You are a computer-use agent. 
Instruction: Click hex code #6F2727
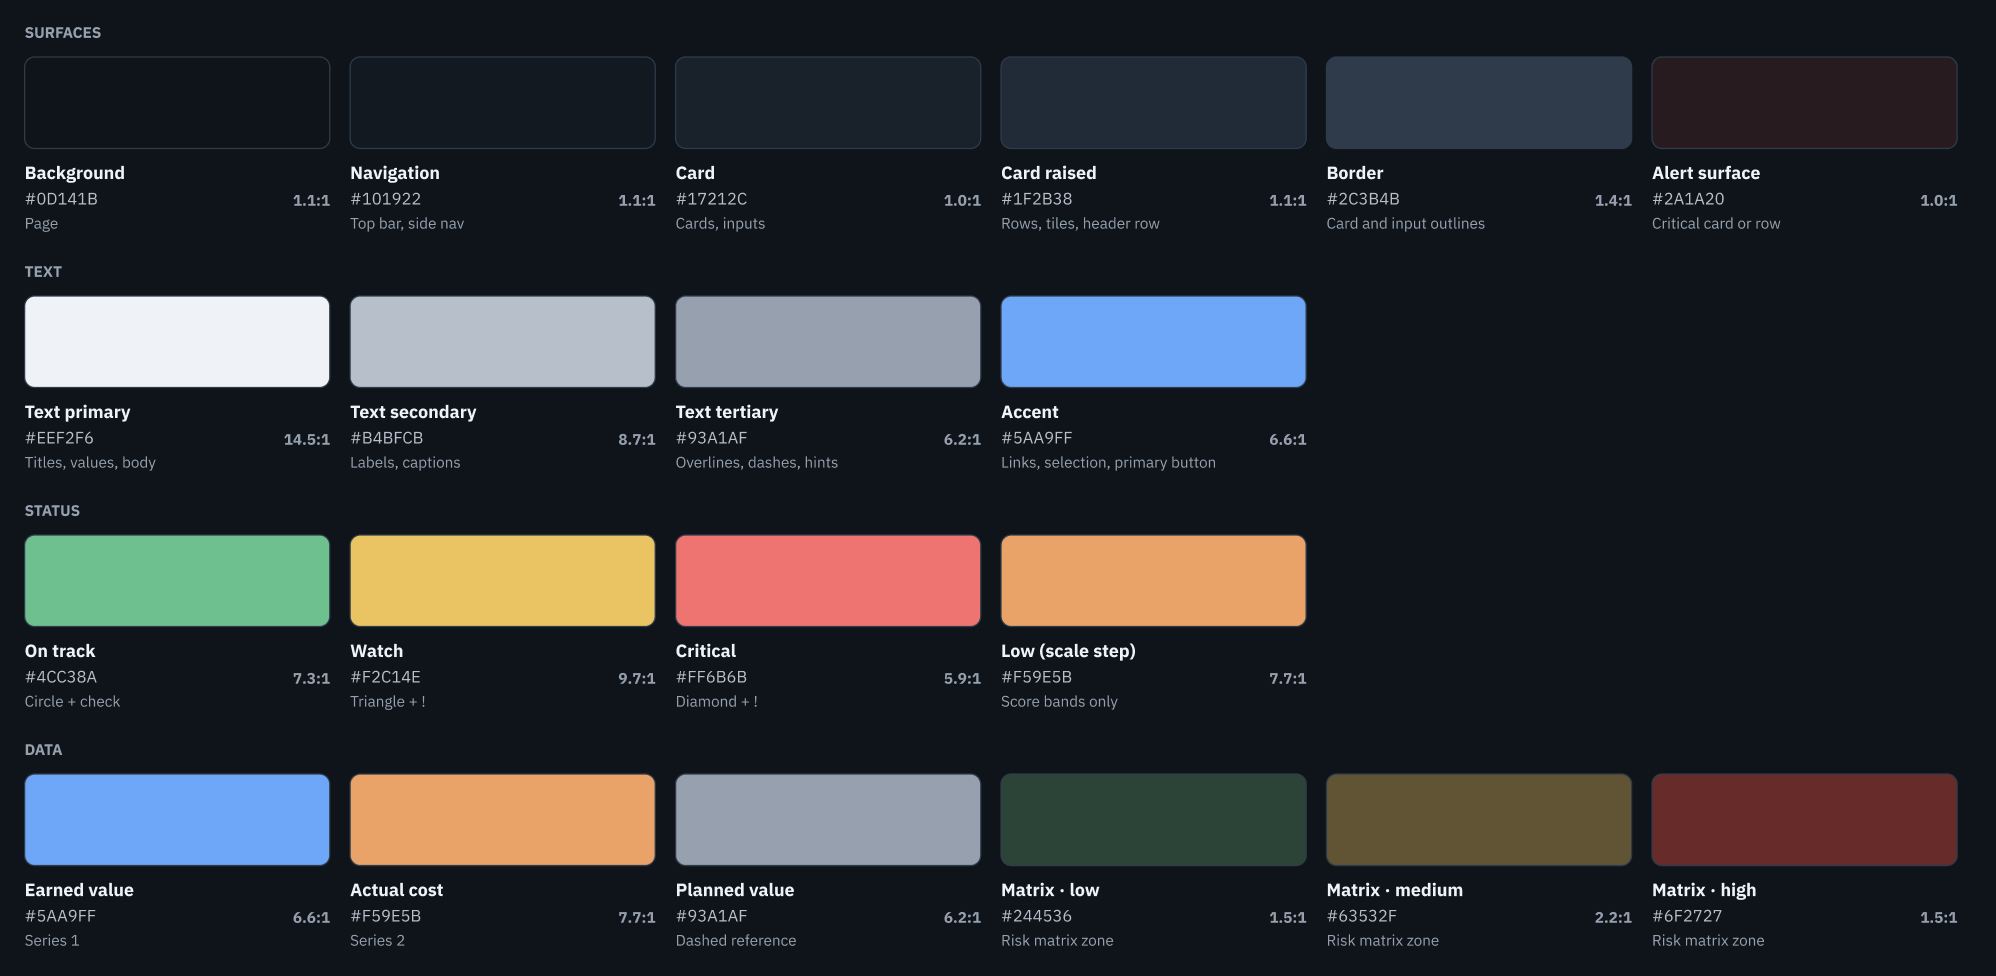pos(1687,916)
